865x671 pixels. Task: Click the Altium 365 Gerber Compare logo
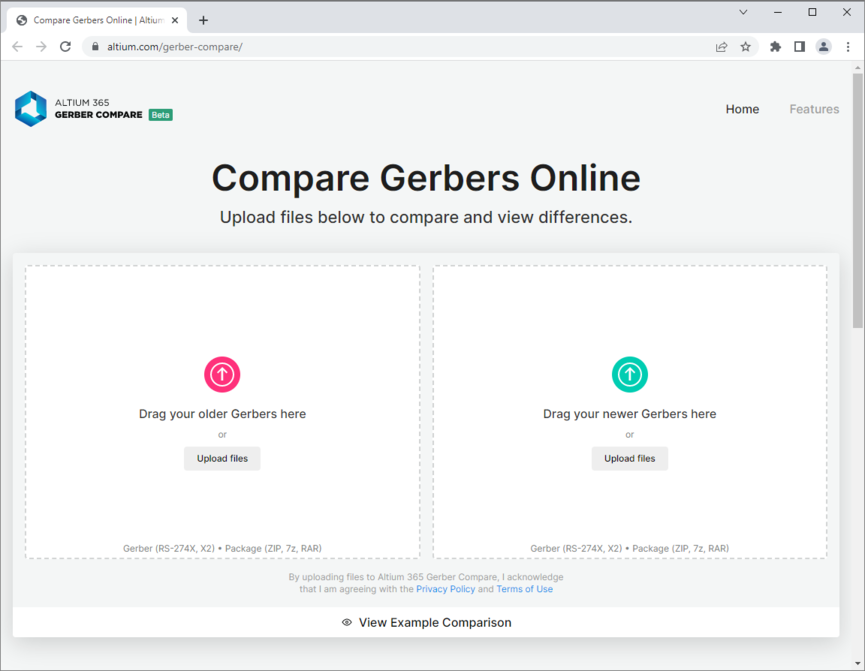pyautogui.click(x=93, y=109)
